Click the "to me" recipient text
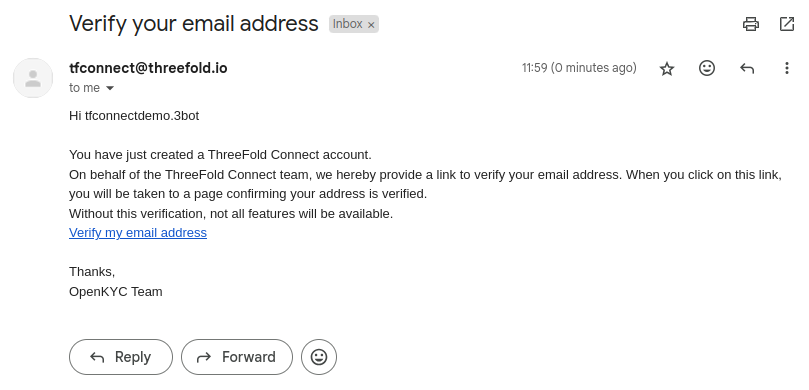This screenshot has width=809, height=390. (x=85, y=88)
